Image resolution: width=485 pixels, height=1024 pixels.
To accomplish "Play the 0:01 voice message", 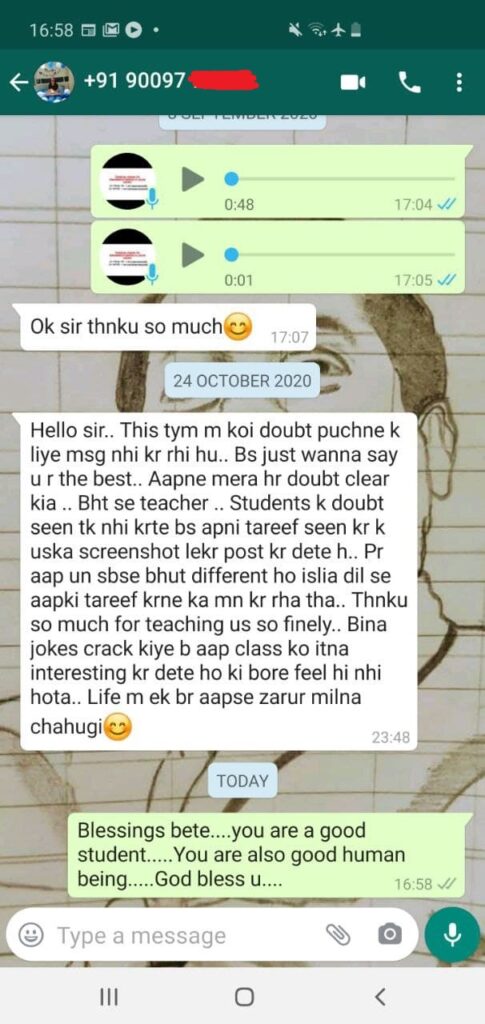I will (x=192, y=255).
